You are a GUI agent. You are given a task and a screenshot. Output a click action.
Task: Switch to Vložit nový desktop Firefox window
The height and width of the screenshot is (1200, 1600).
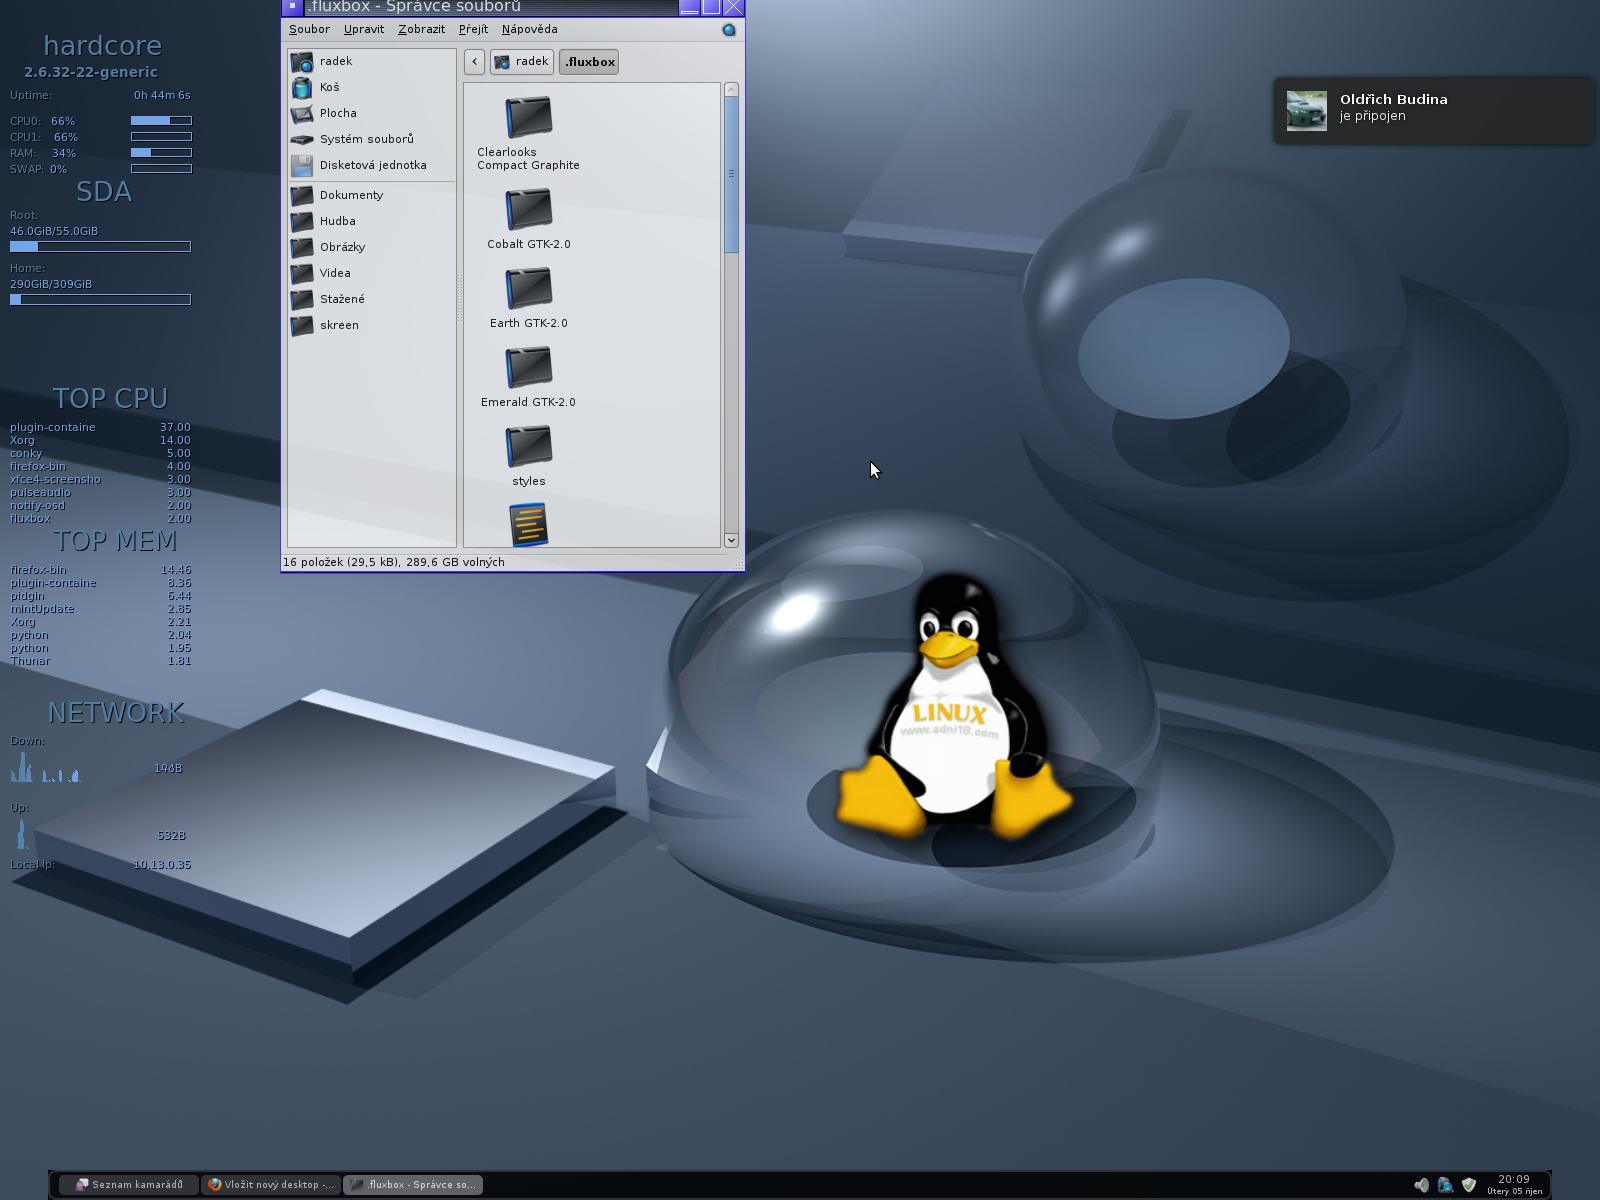tap(271, 1185)
